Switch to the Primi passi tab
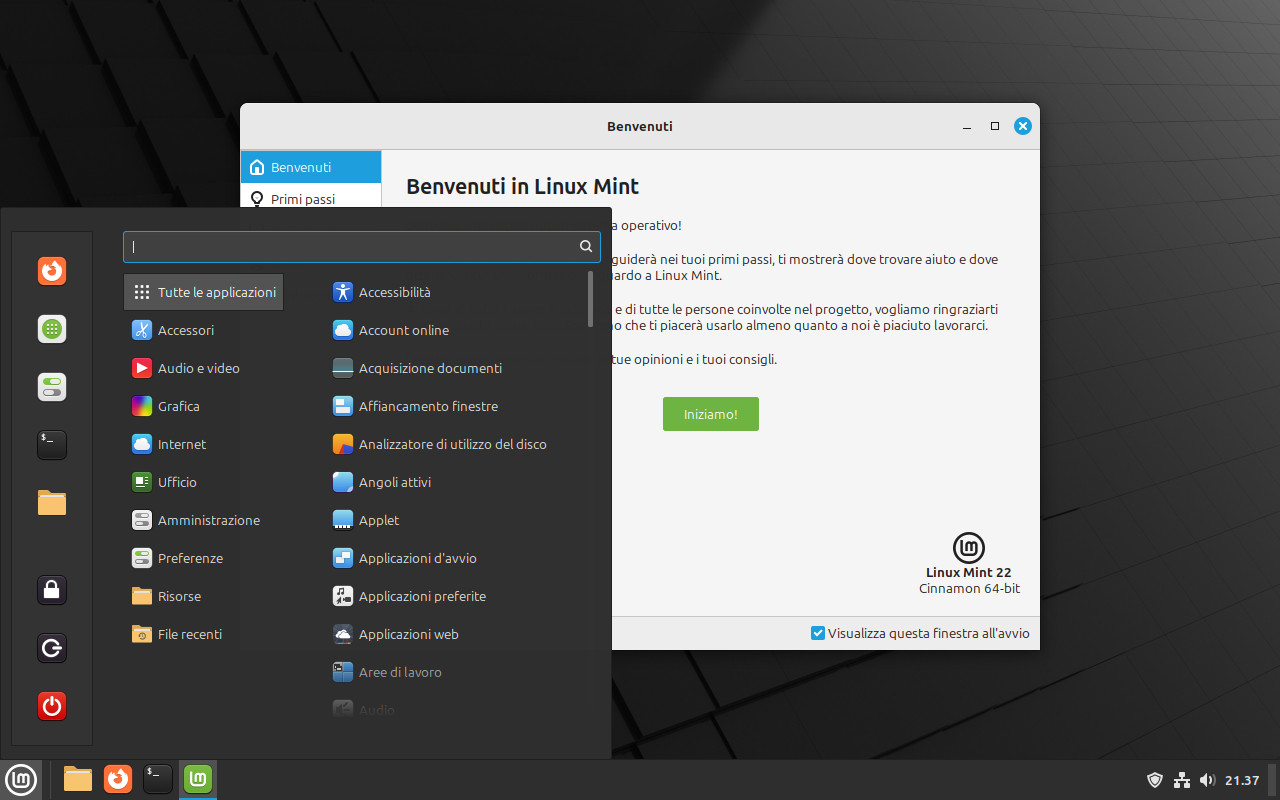1280x800 pixels. (303, 199)
